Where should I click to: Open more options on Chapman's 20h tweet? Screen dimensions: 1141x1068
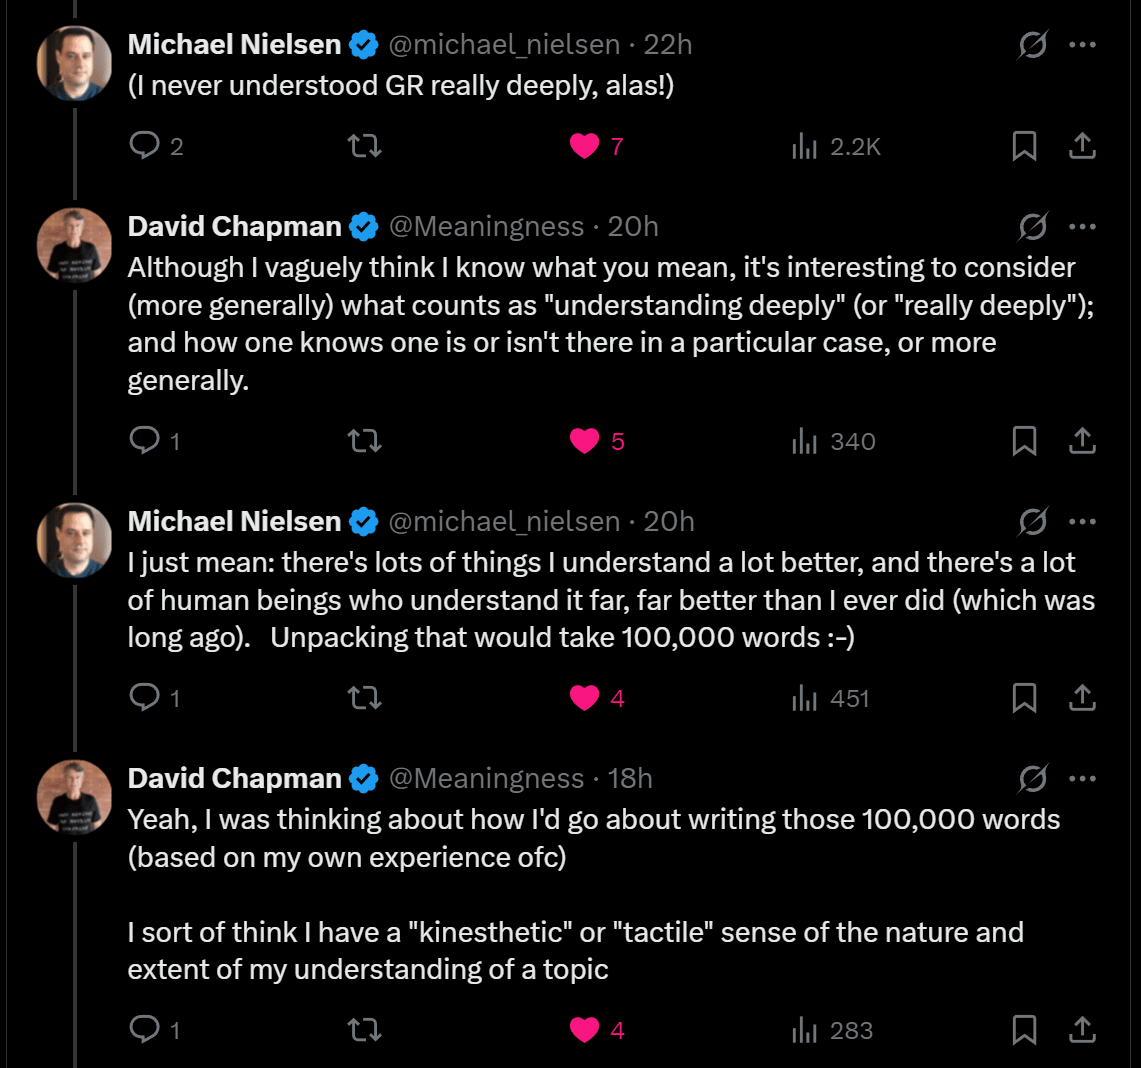(x=1082, y=227)
